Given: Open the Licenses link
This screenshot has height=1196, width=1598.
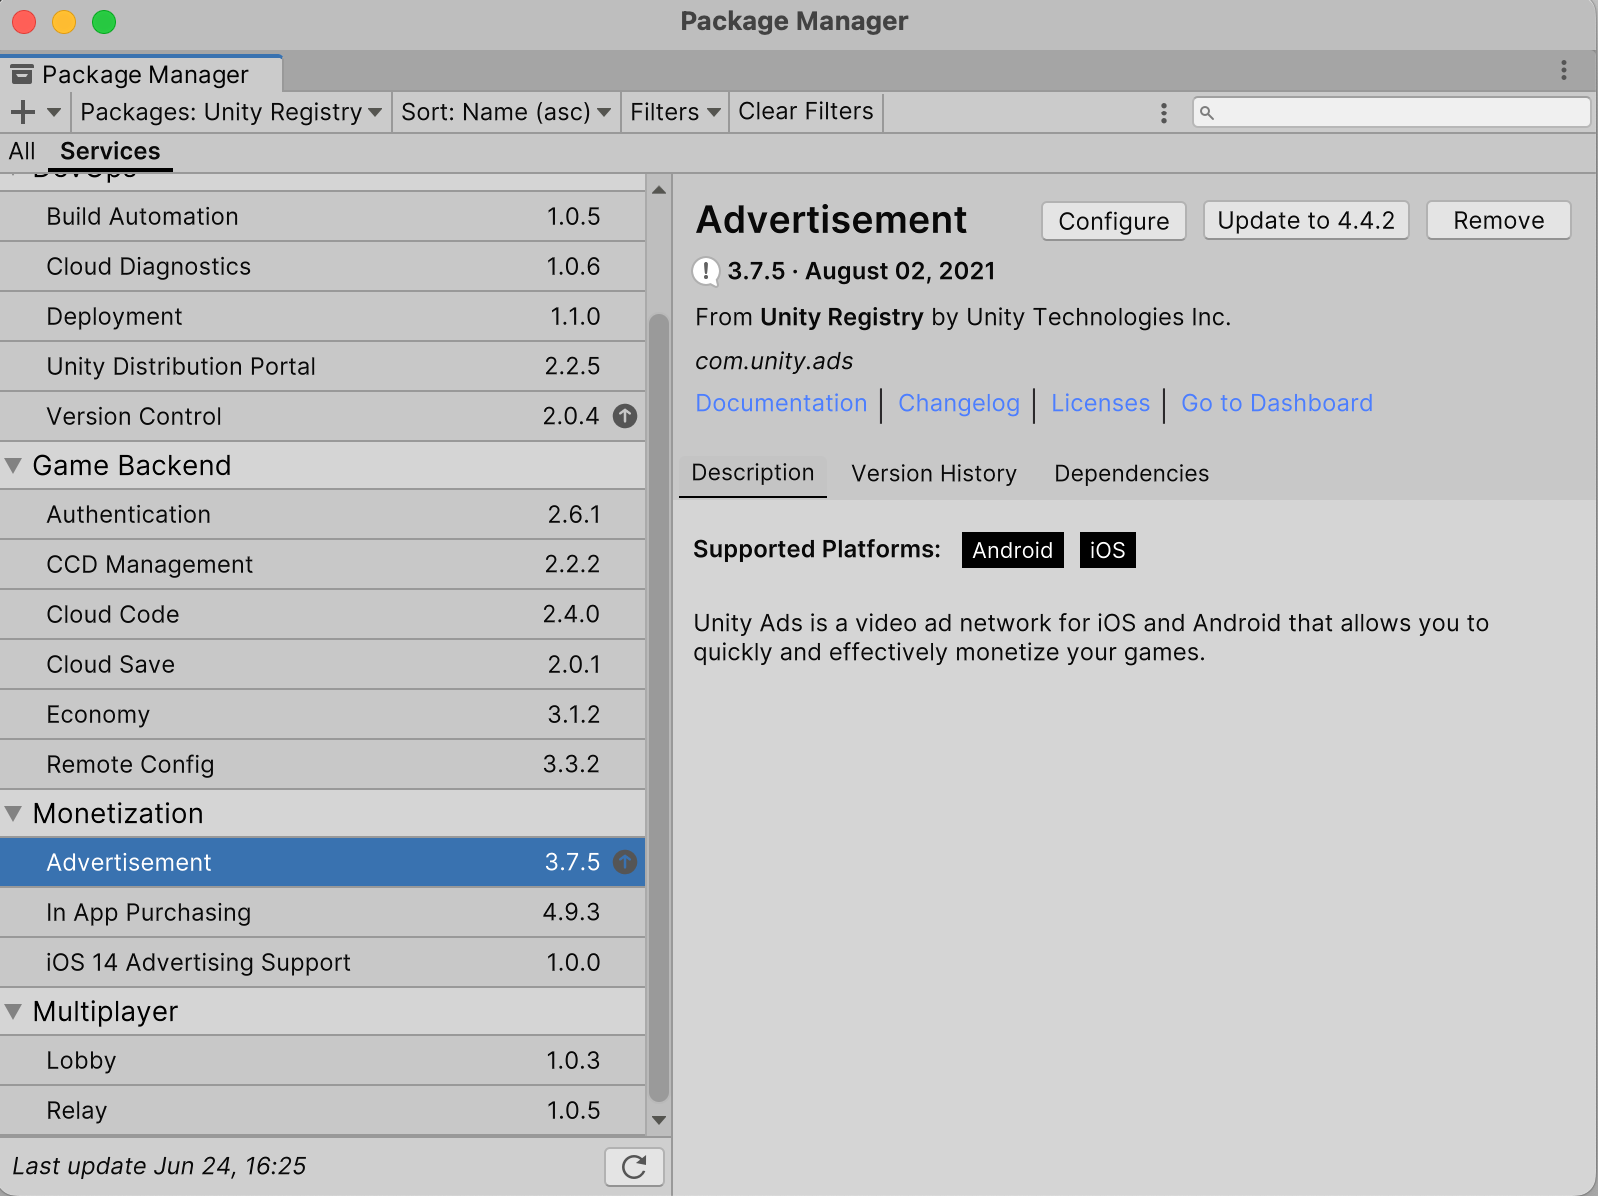Looking at the screenshot, I should (x=1100, y=403).
